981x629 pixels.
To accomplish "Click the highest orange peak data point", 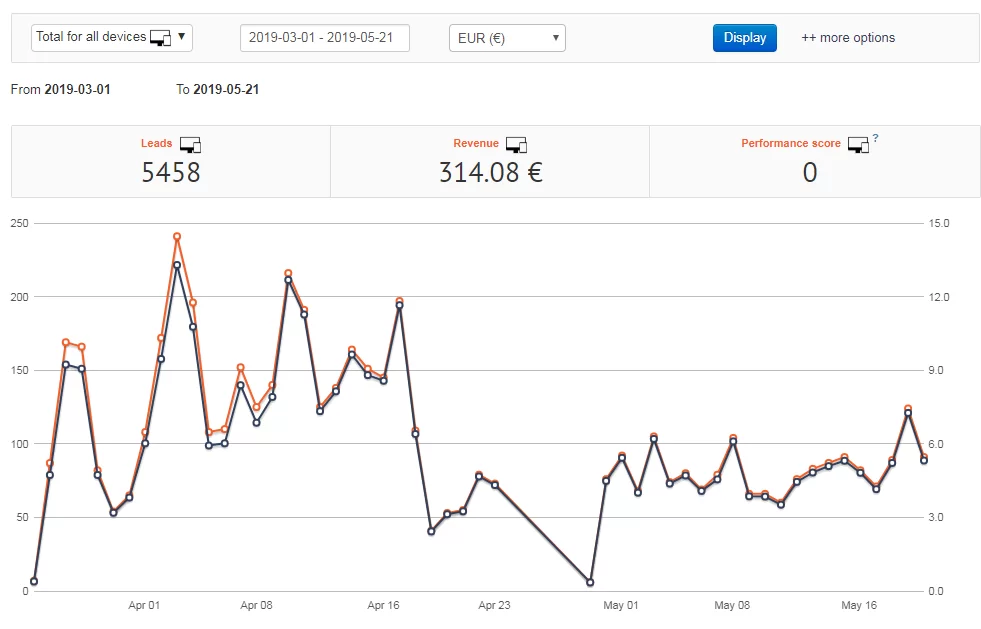I will coord(177,237).
